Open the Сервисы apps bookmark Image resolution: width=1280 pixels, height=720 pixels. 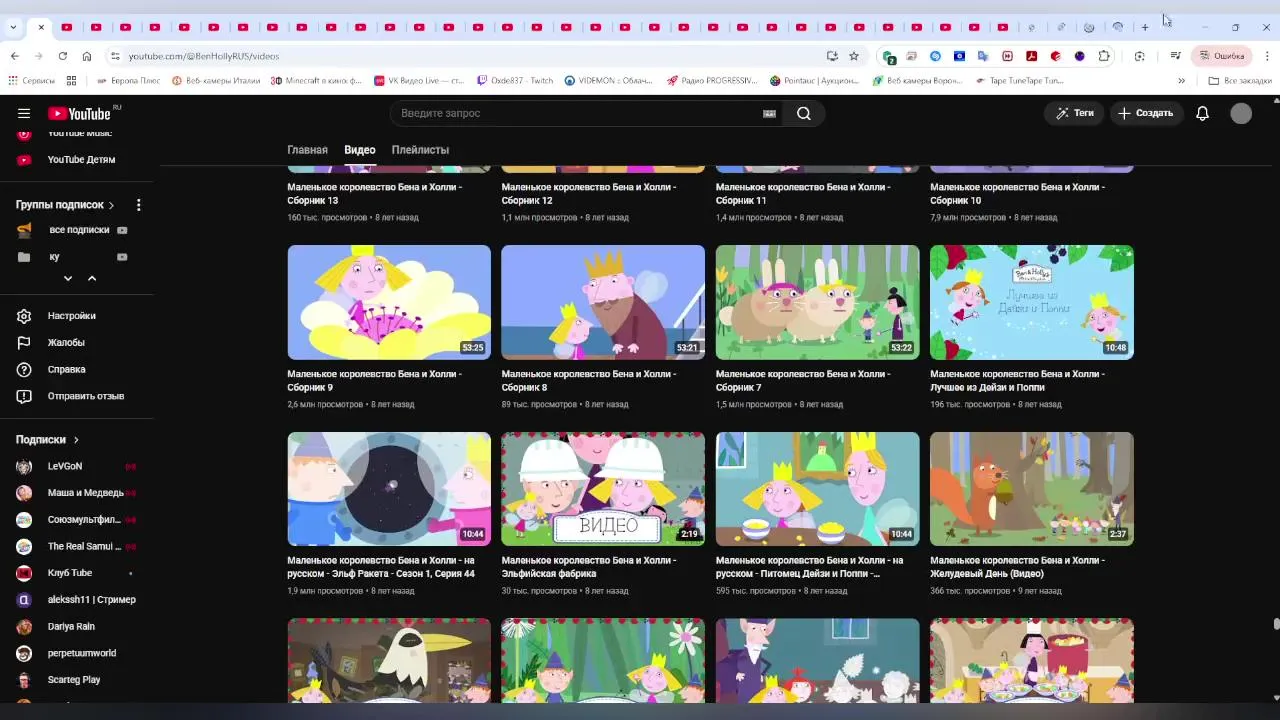tap(32, 81)
